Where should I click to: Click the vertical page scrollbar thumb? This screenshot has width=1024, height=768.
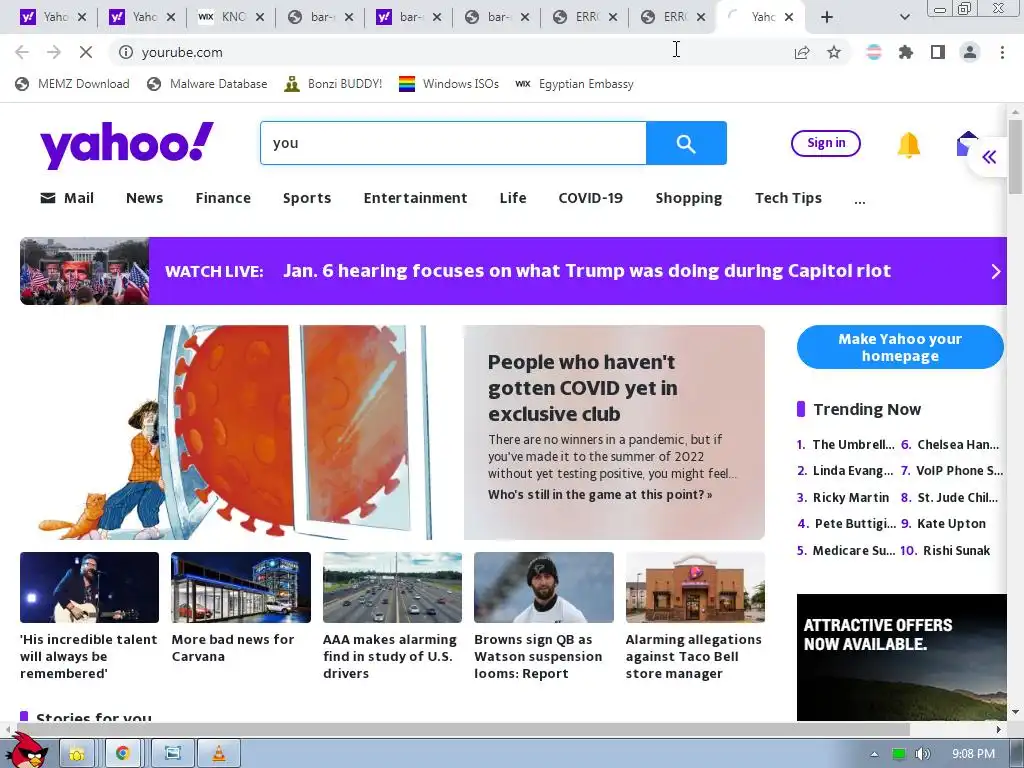1015,155
